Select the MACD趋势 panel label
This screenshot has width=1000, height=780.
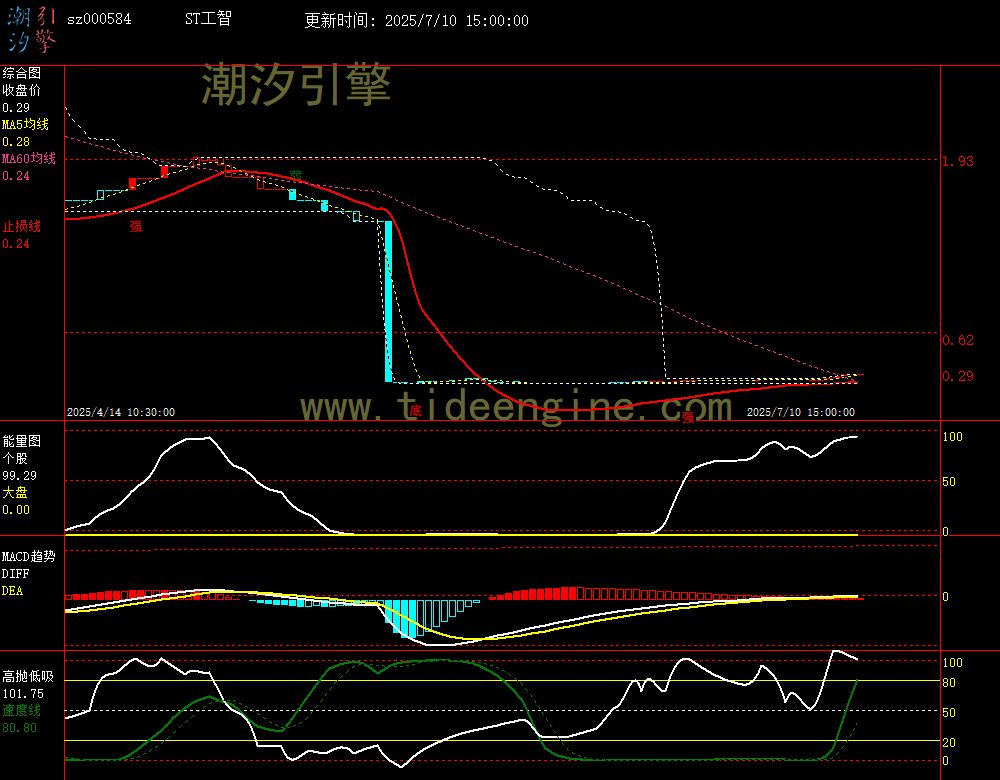click(28, 556)
